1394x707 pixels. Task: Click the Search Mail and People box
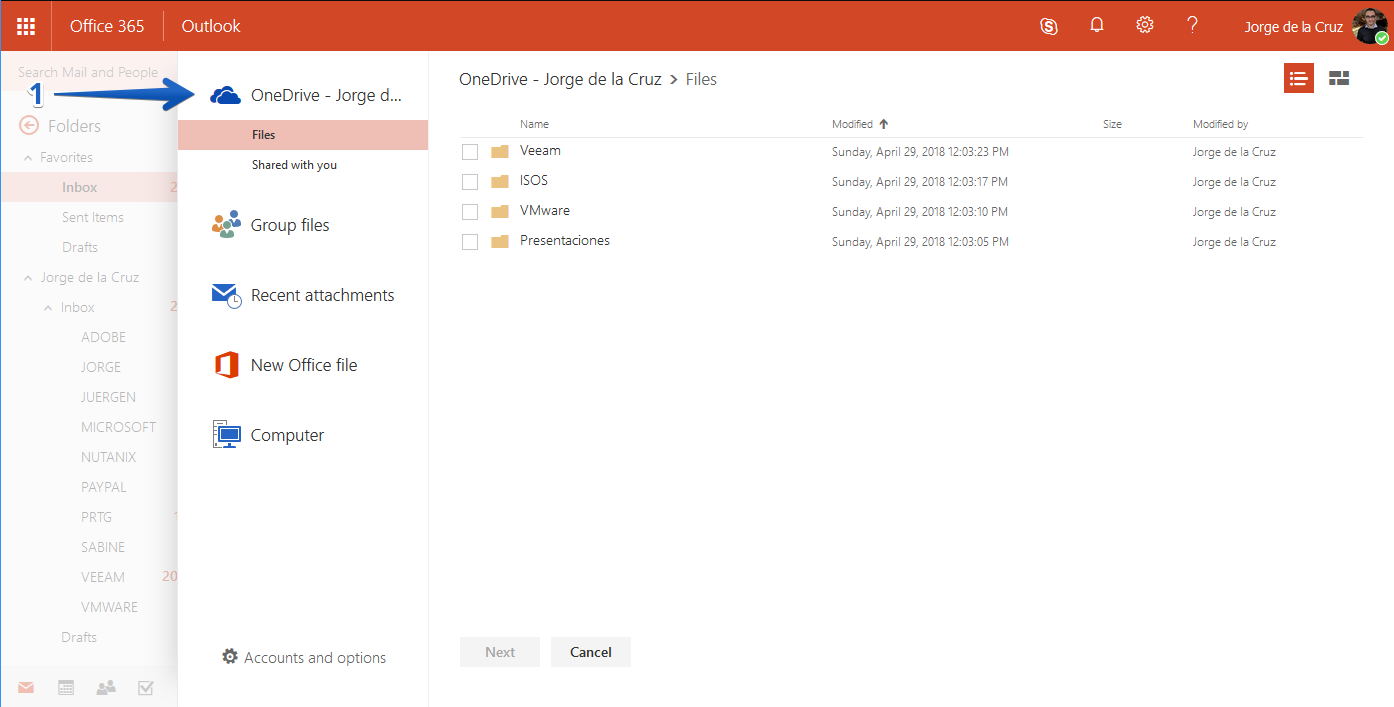89,72
